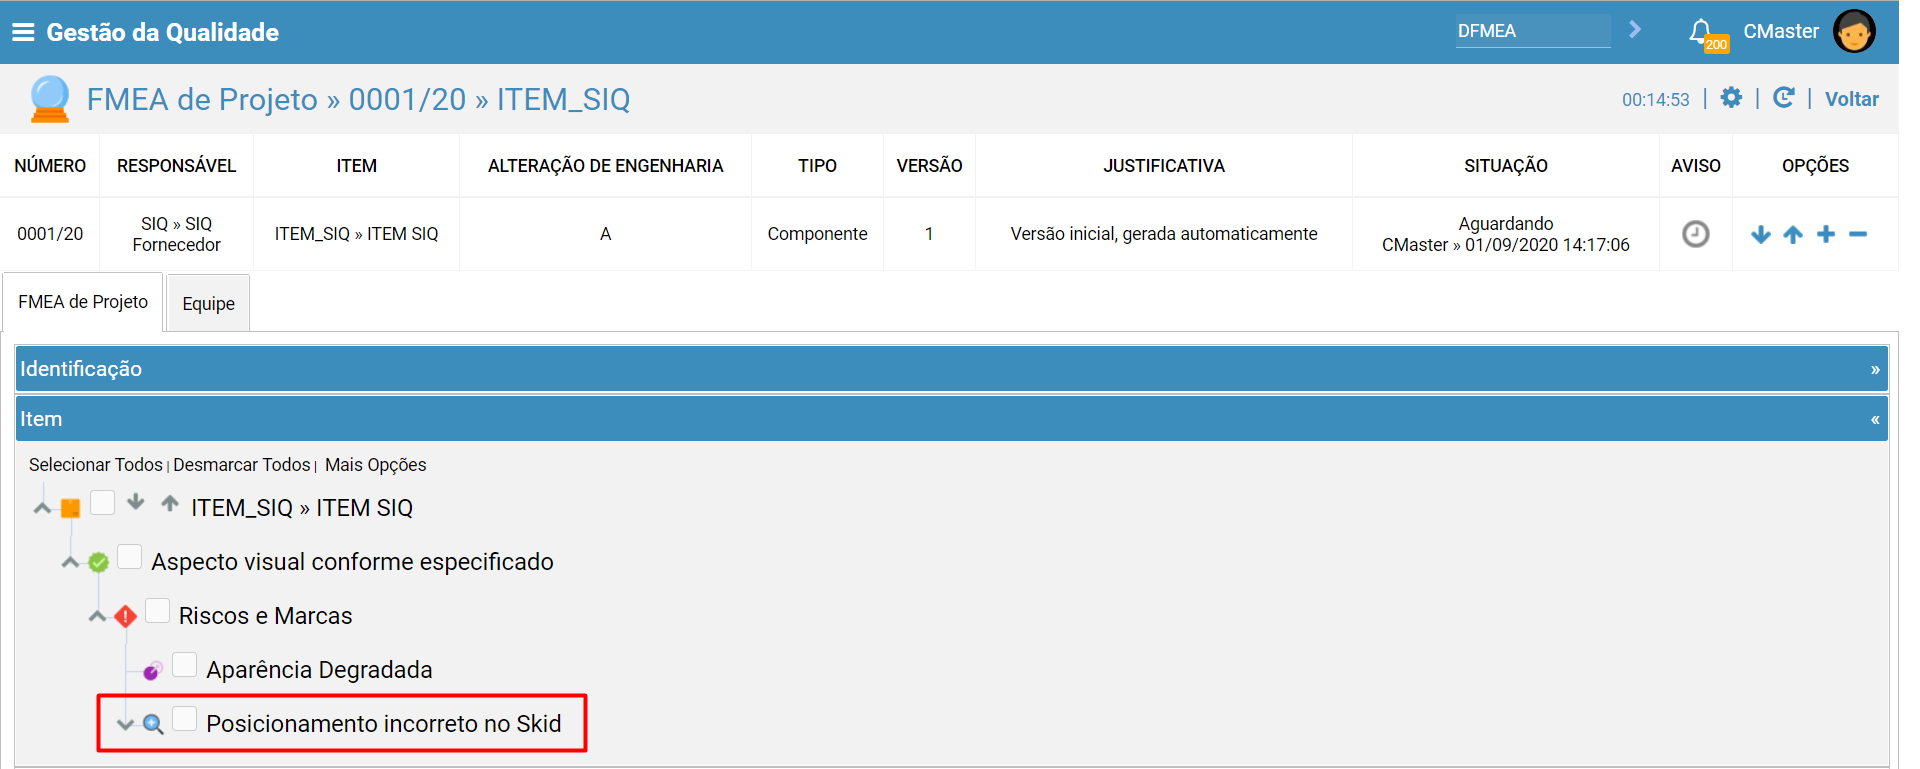Viewport: 1920px width, 769px height.
Task: Click the blue up arrow in OPÇÕES
Action: pos(1793,235)
